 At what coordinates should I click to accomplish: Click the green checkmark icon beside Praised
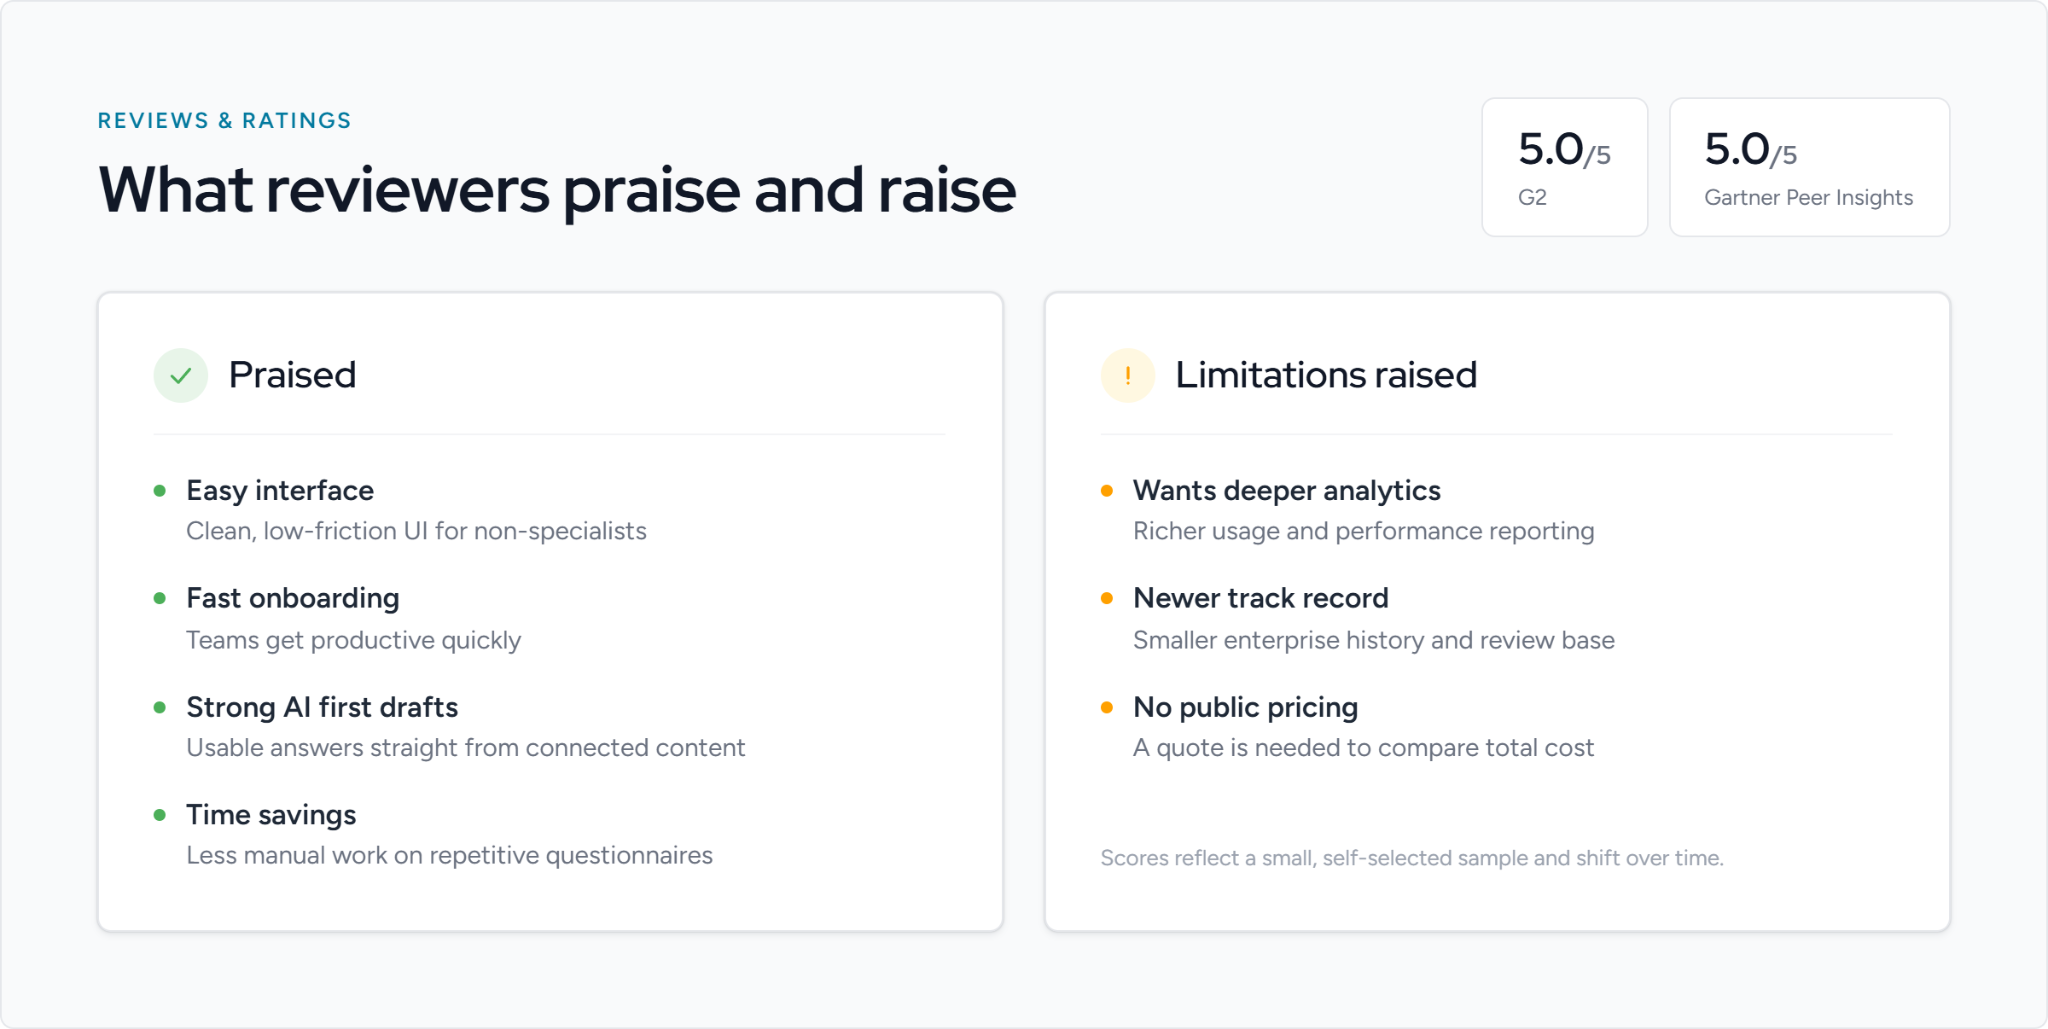point(181,376)
